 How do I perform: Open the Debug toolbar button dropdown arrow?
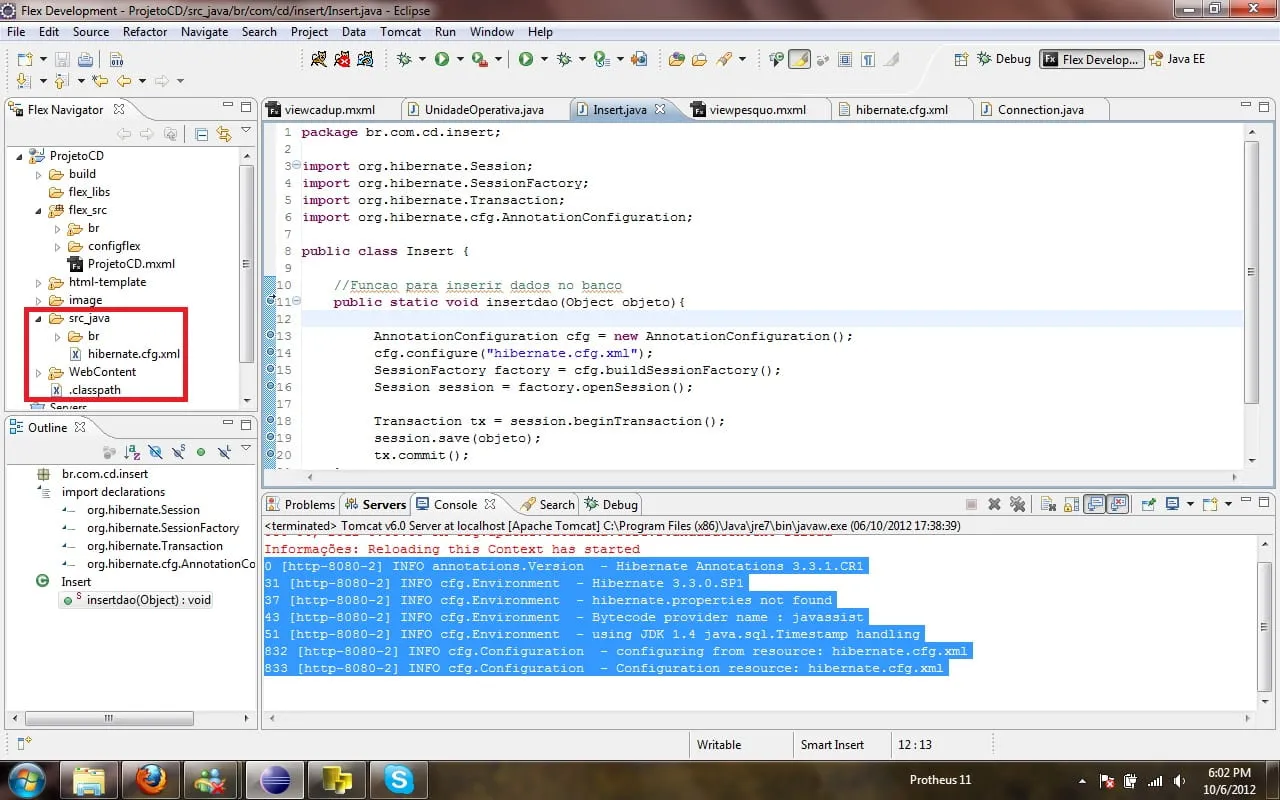click(x=424, y=60)
